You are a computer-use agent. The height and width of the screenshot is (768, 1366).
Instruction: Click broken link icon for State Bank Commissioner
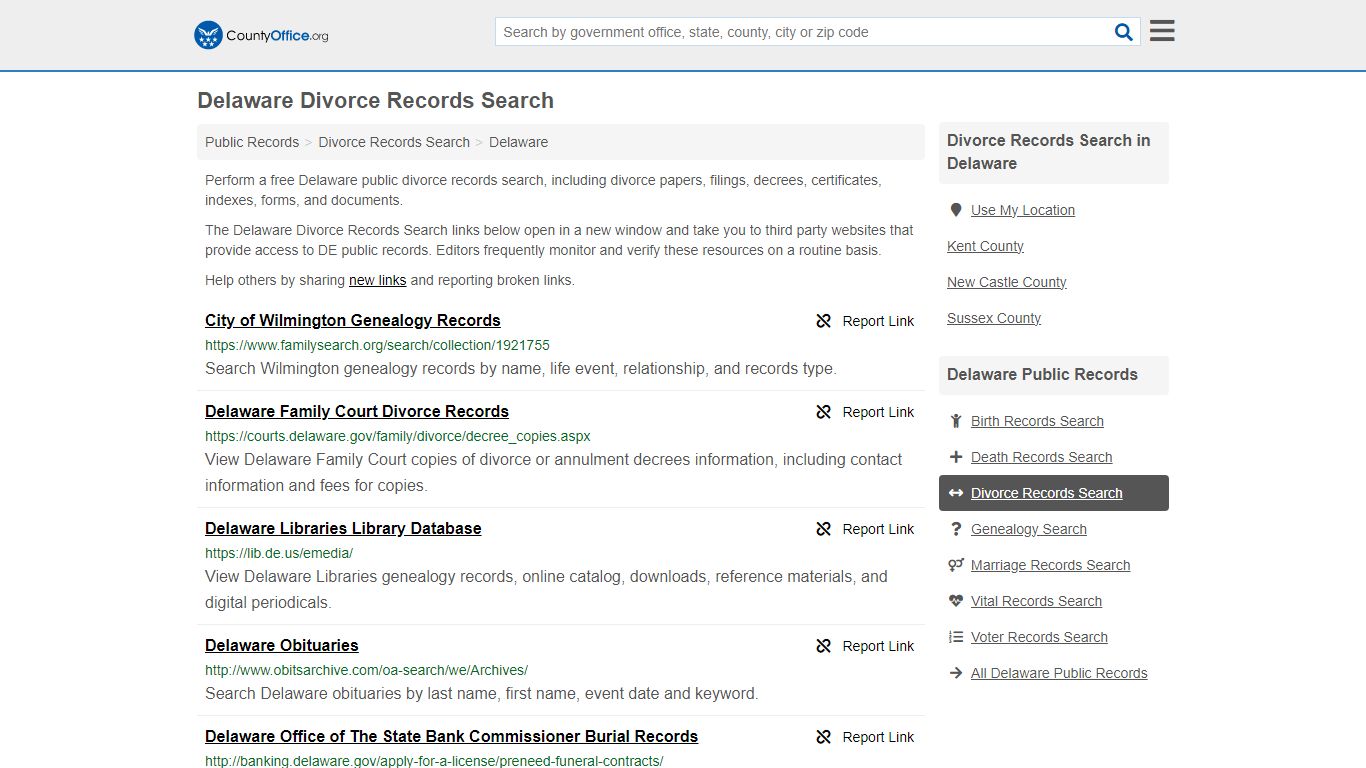pyautogui.click(x=824, y=737)
